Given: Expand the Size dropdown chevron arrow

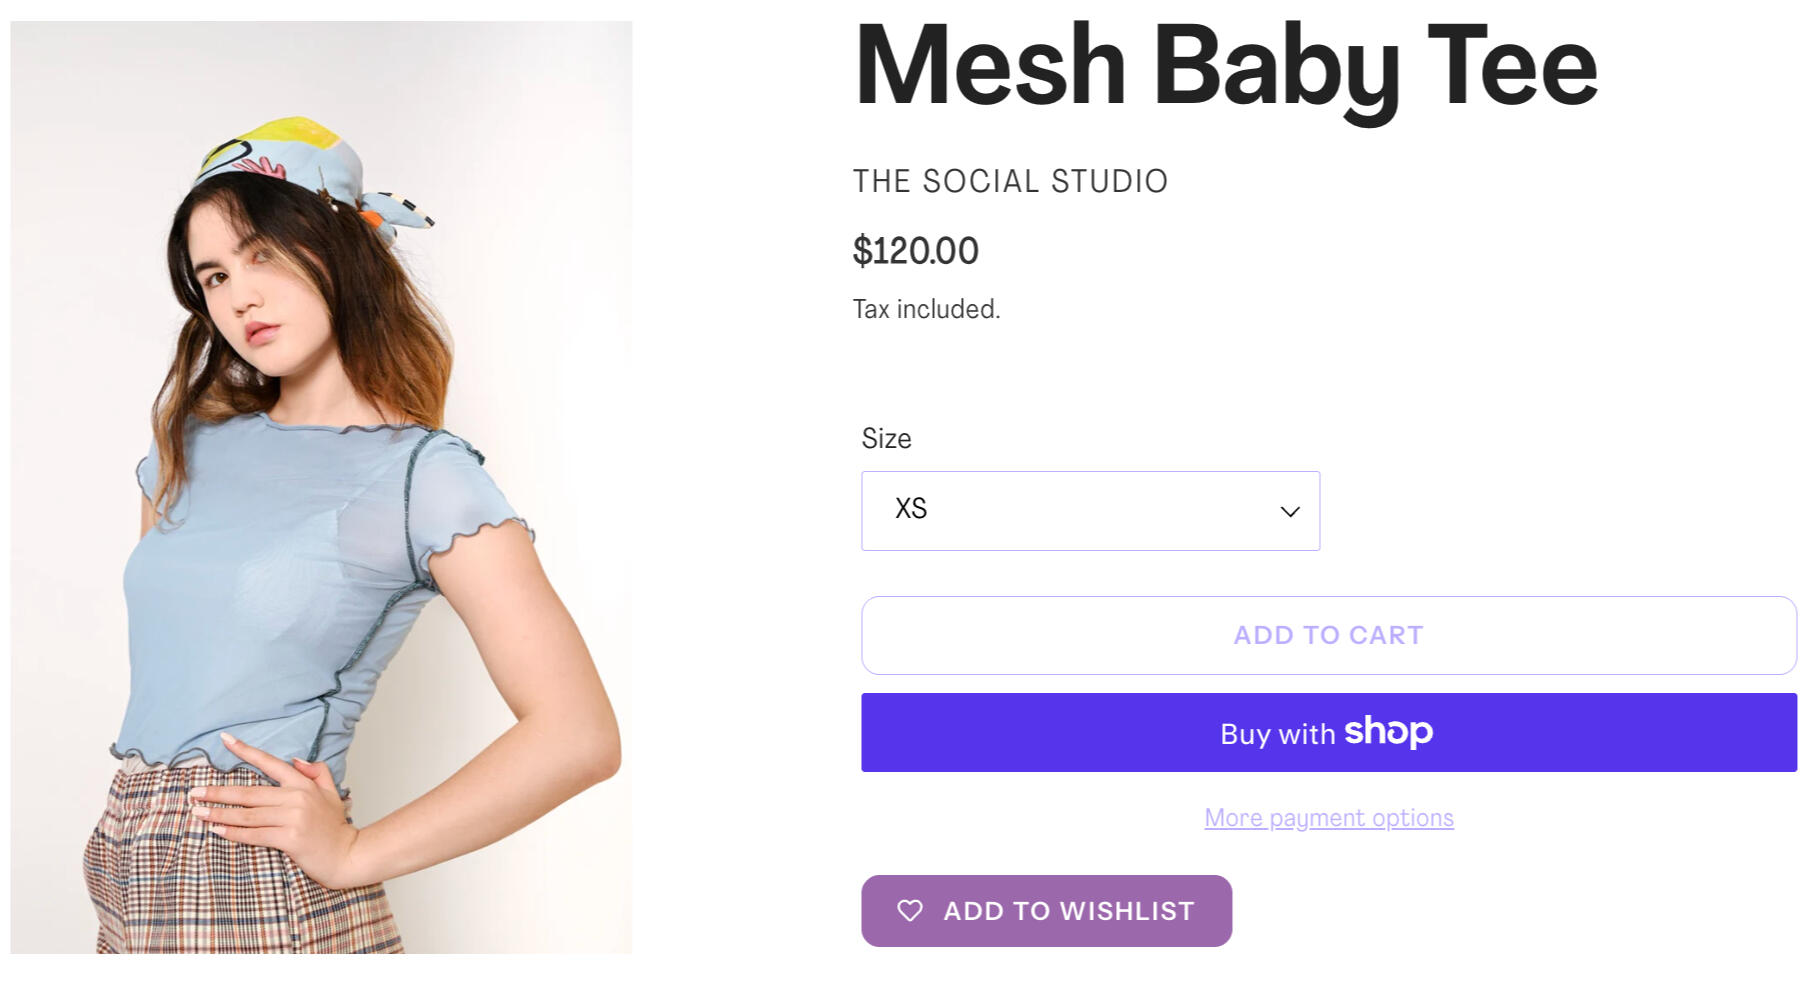Looking at the screenshot, I should tap(1290, 512).
